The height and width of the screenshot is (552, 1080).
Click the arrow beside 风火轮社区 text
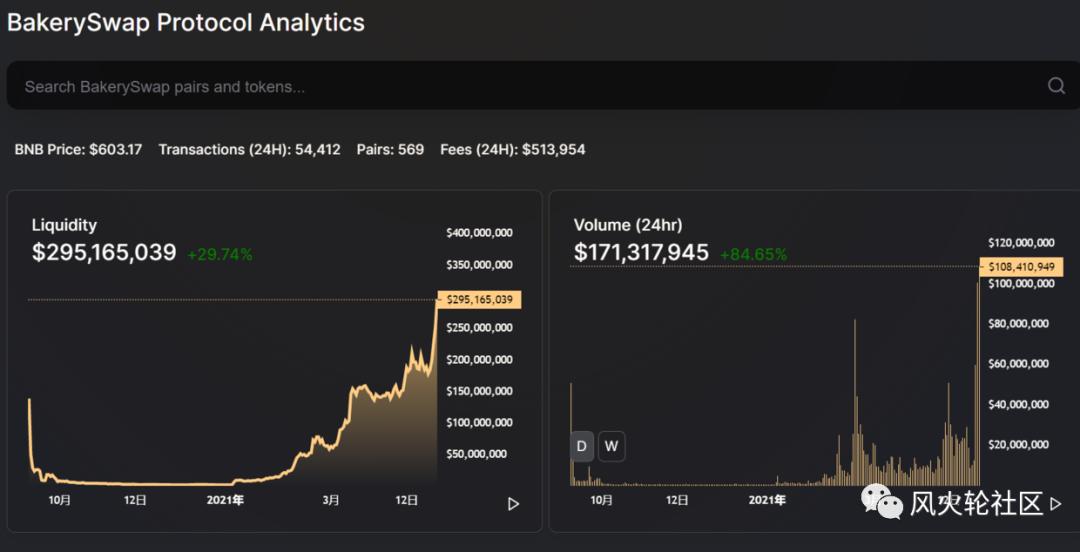coord(1057,504)
